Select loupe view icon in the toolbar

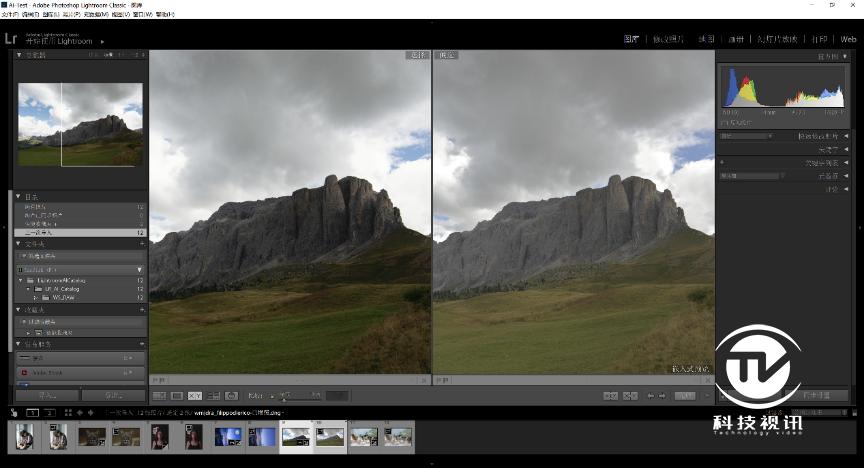pos(177,396)
